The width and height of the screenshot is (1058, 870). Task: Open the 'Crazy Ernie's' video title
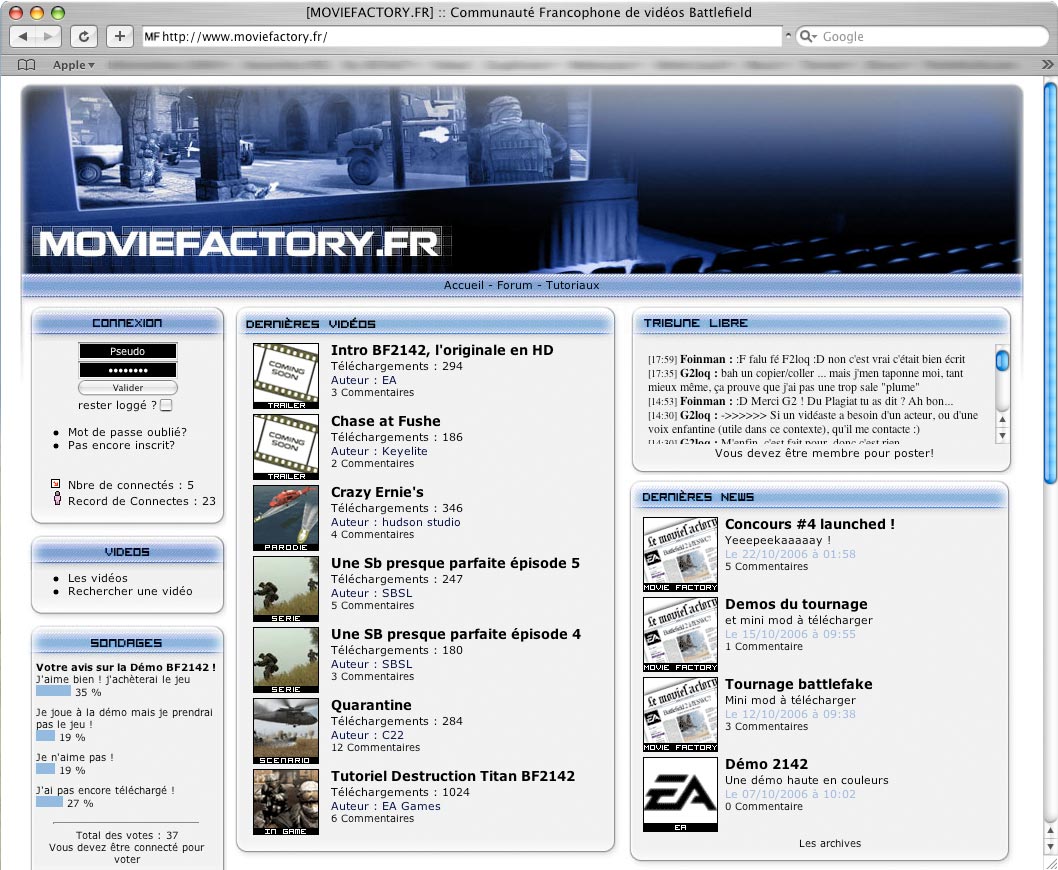coord(377,492)
